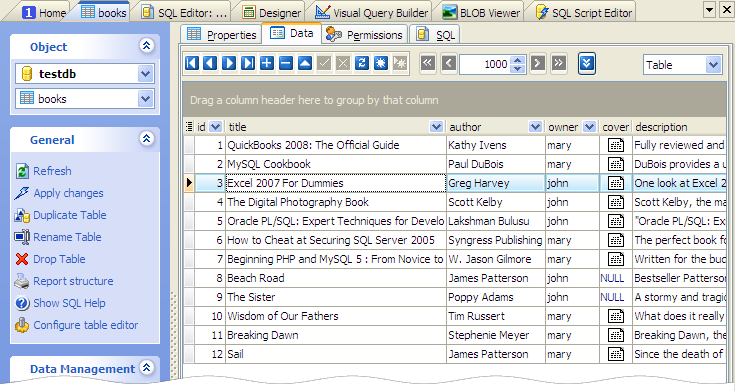Screen dimensions: 735x391
Task: Select the Beach Road title cell
Action: [336, 278]
